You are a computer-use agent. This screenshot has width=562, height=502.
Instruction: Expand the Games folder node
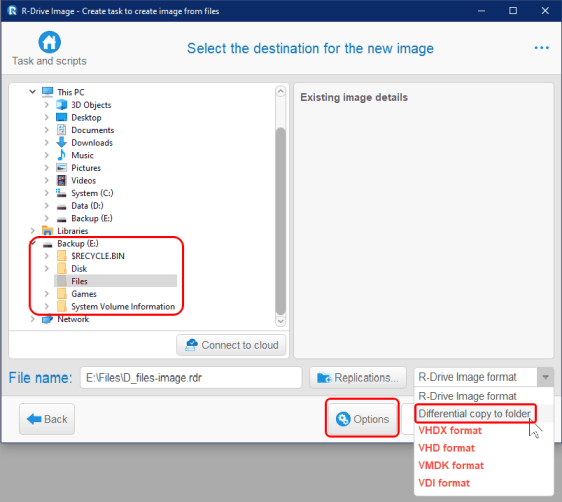(46, 294)
